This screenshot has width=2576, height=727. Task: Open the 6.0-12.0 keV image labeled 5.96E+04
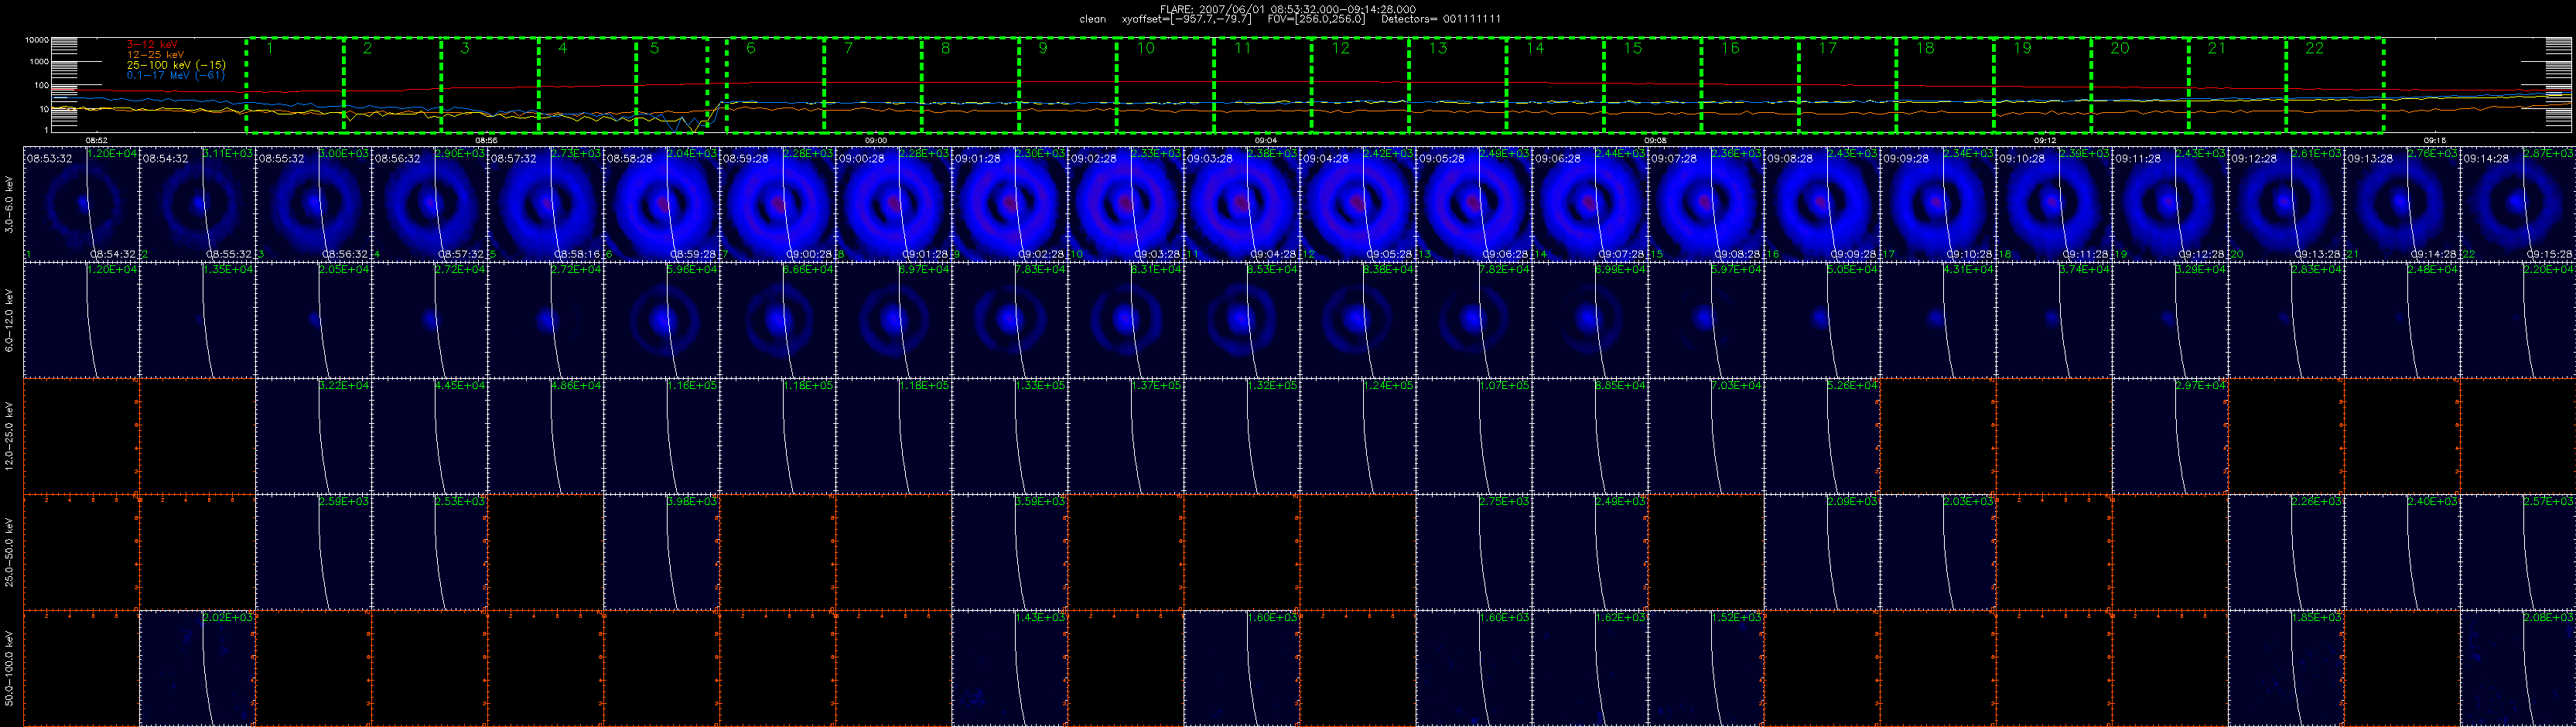pos(661,320)
